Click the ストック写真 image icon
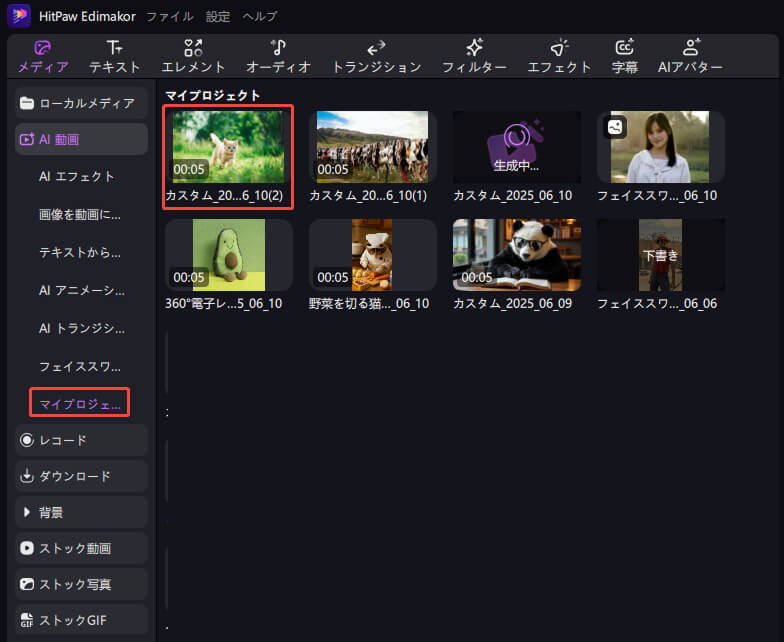784x642 pixels. (x=26, y=584)
